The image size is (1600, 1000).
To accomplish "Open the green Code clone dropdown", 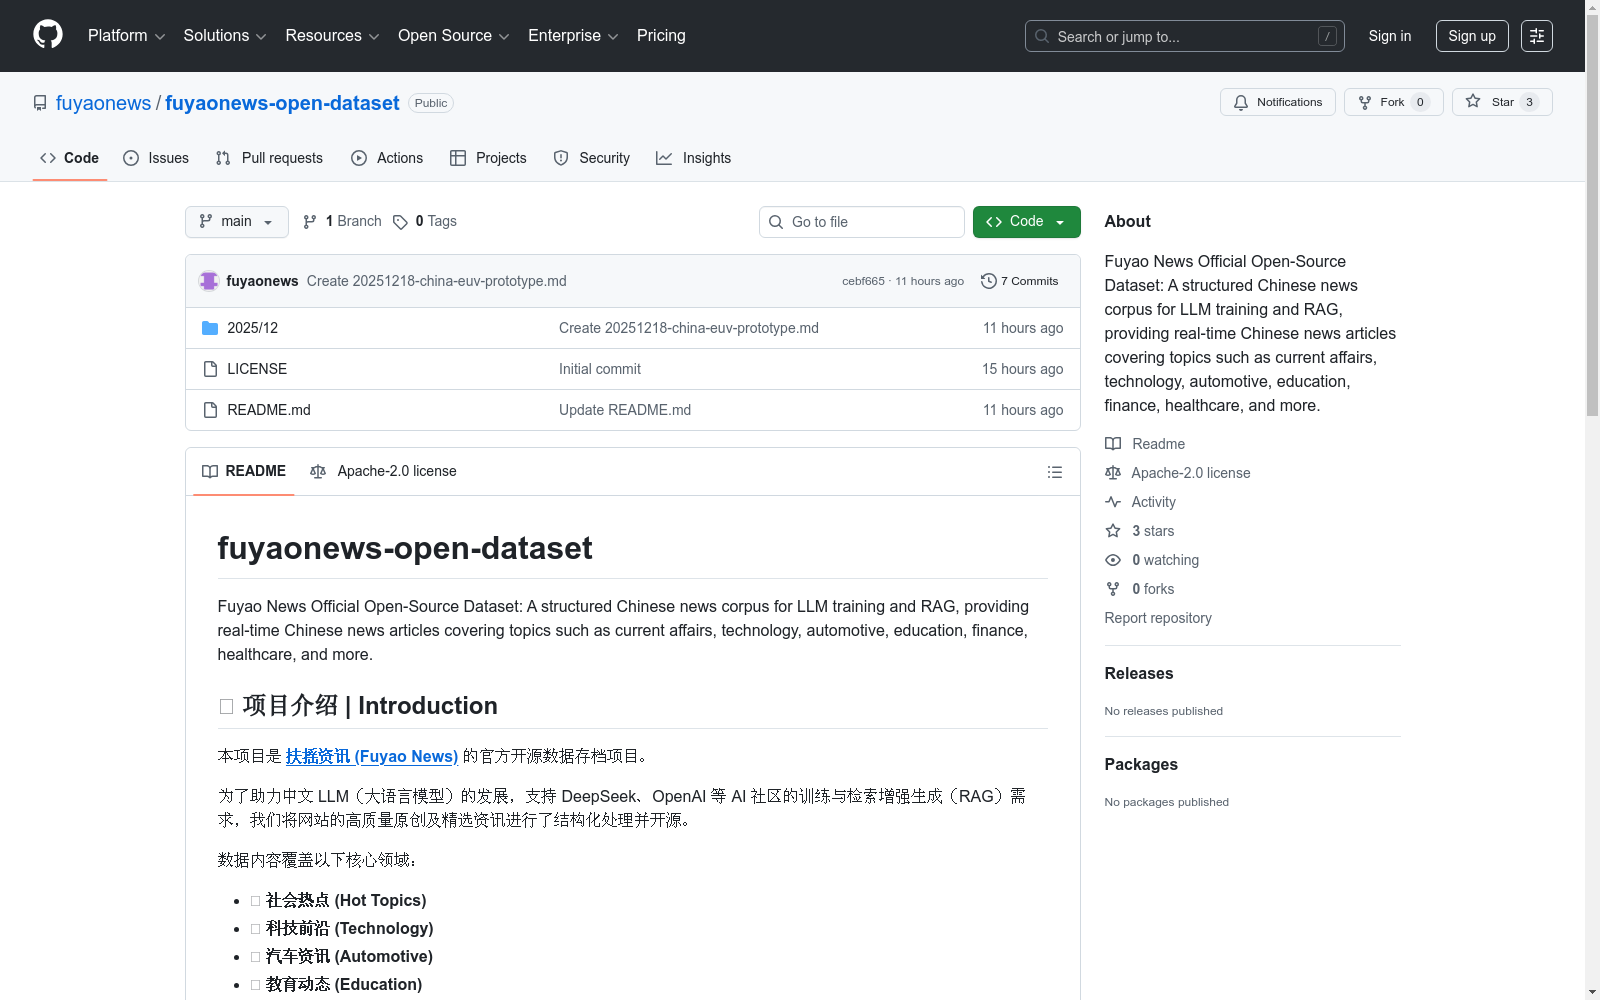I will [x=1027, y=222].
